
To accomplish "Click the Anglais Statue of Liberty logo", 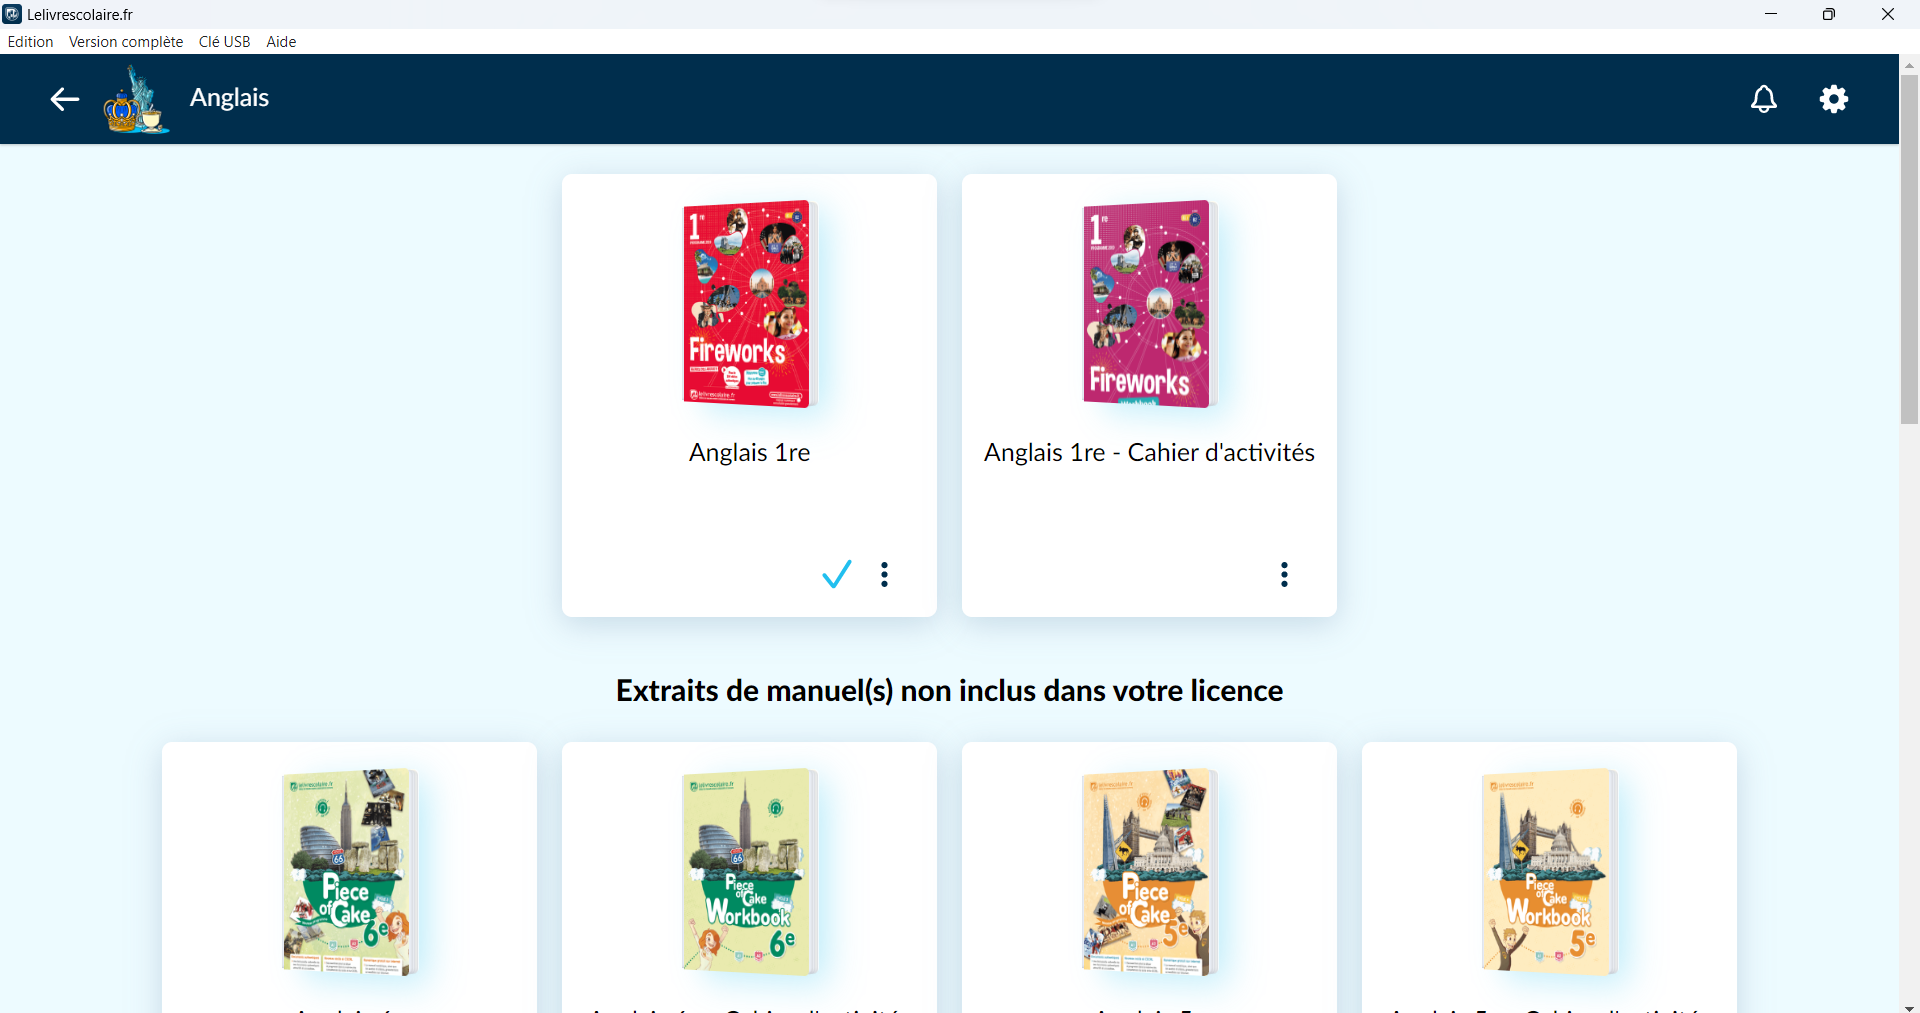I will 136,99.
